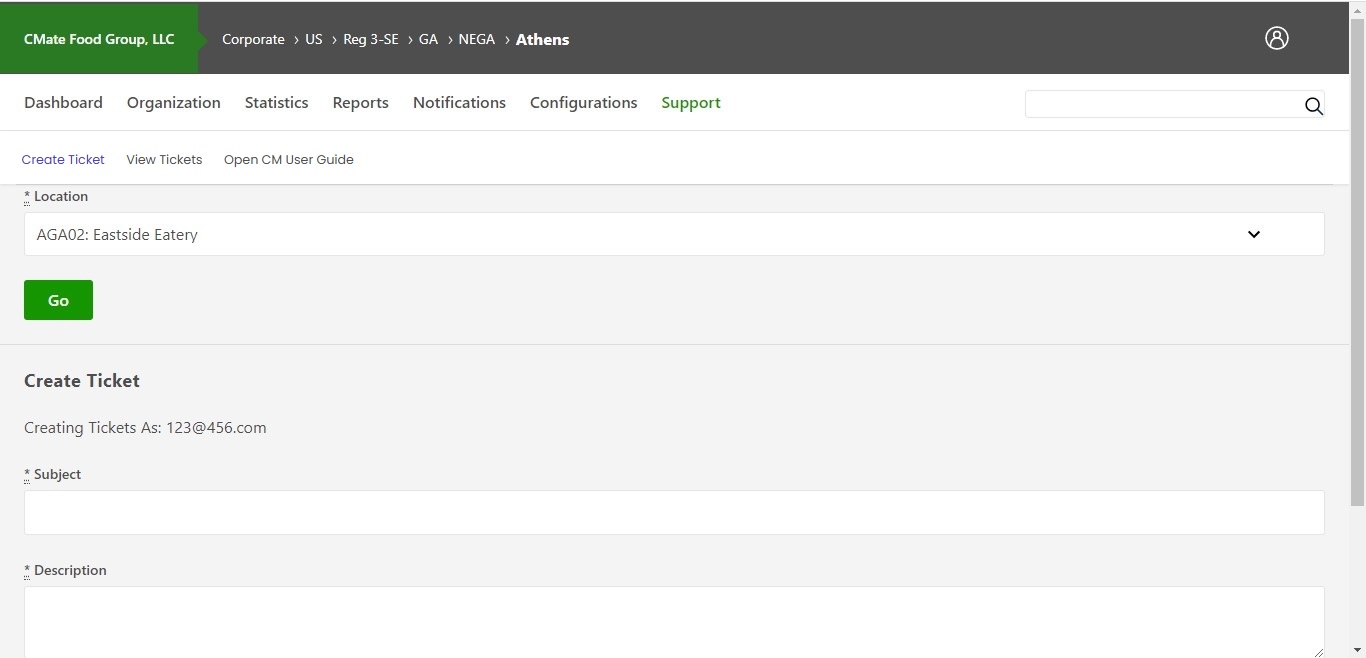1366x658 pixels.
Task: Open the Dashboard menu item
Action: point(63,102)
